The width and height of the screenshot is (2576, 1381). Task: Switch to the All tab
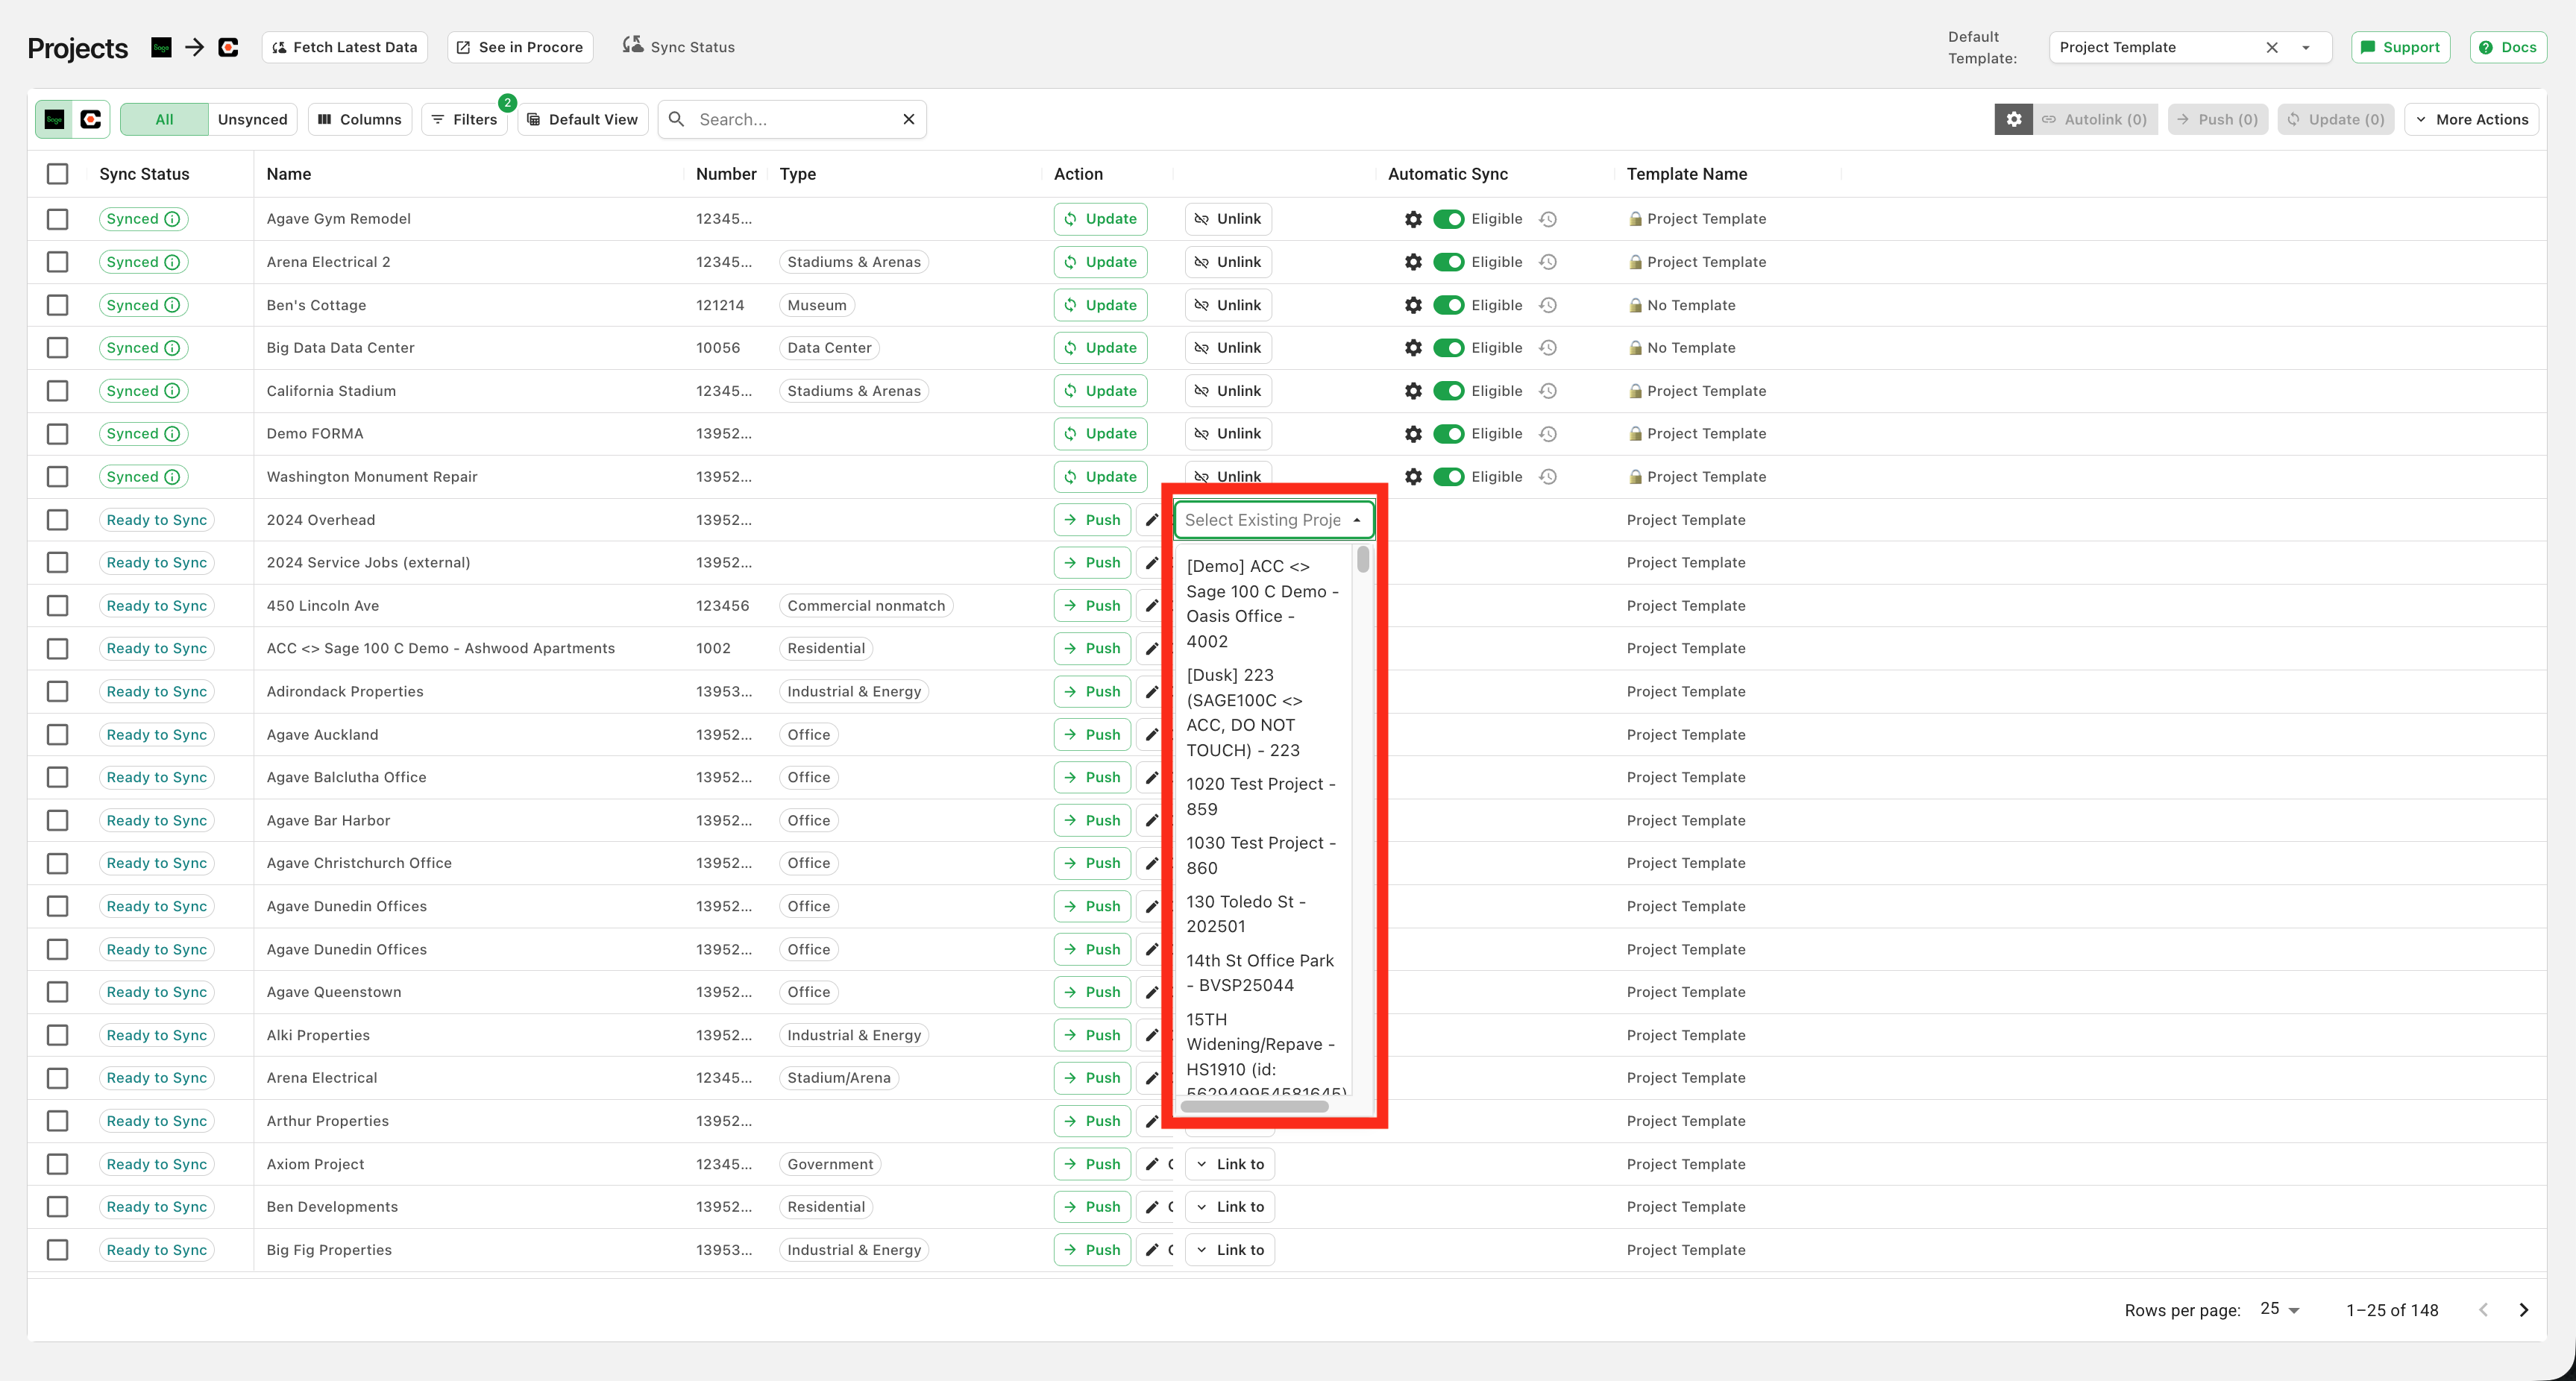coord(165,119)
